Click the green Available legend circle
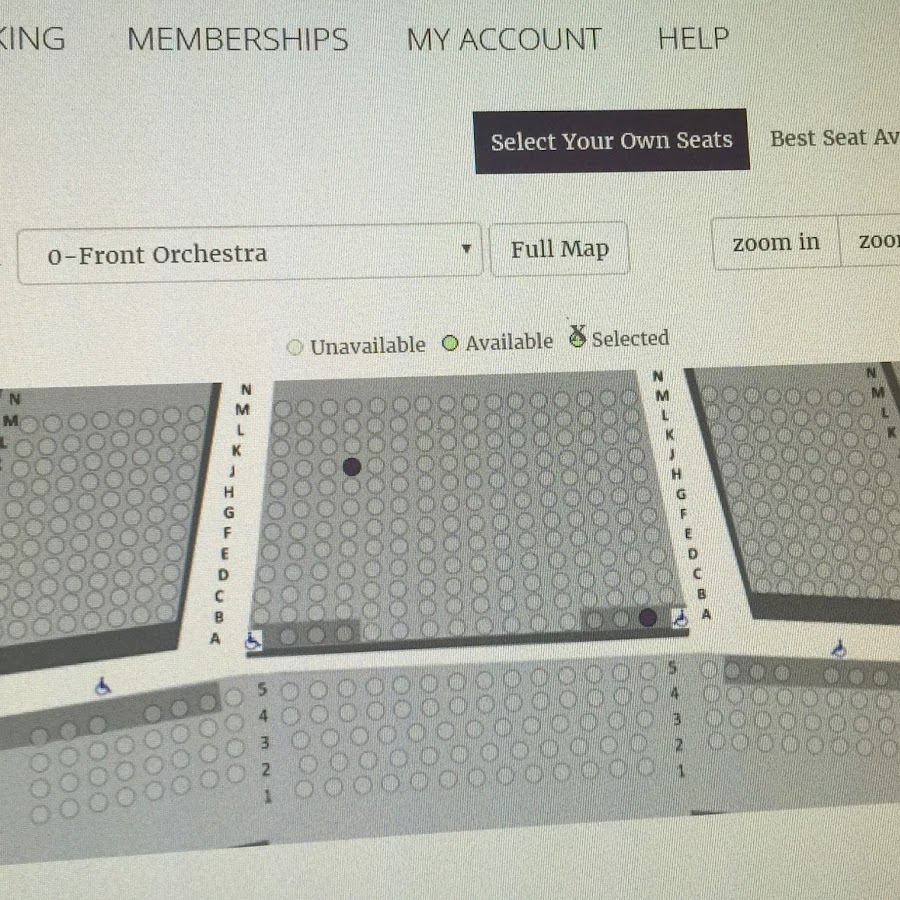900x900 pixels. point(450,343)
